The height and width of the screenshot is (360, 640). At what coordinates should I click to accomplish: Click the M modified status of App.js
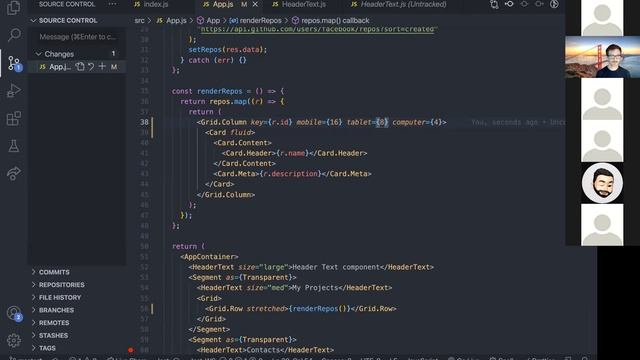pos(114,67)
